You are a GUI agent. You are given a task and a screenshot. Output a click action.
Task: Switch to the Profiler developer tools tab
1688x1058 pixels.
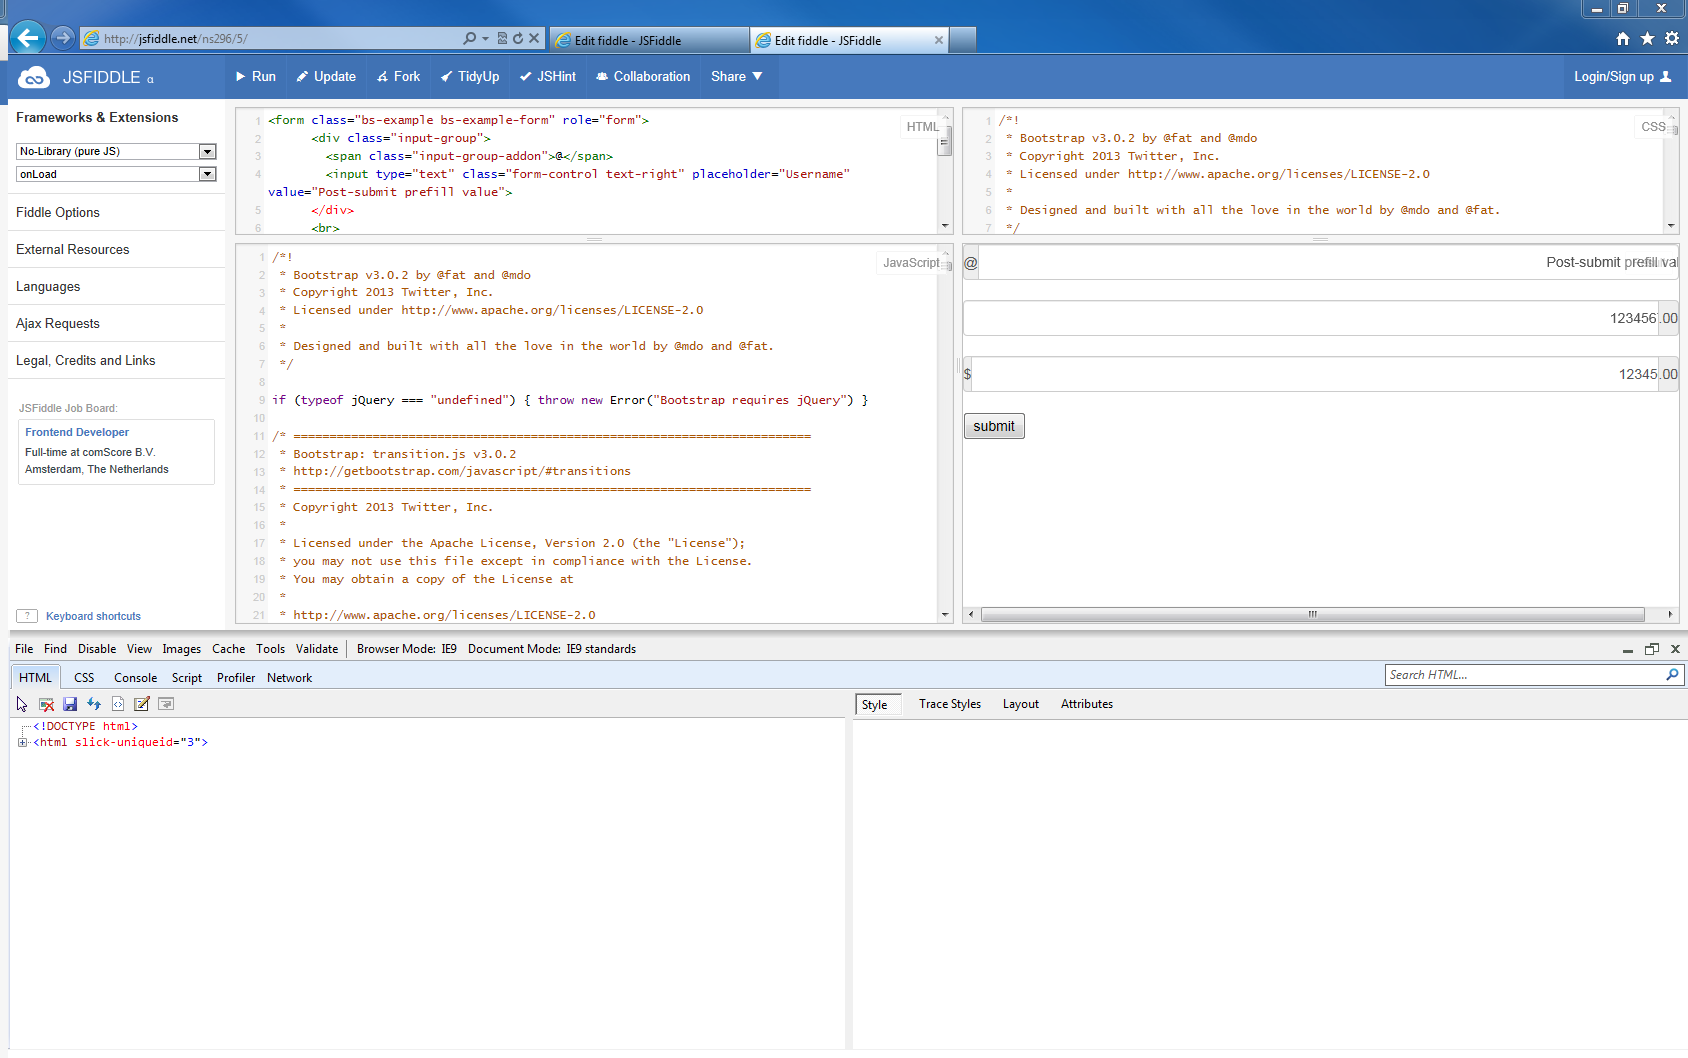click(236, 678)
